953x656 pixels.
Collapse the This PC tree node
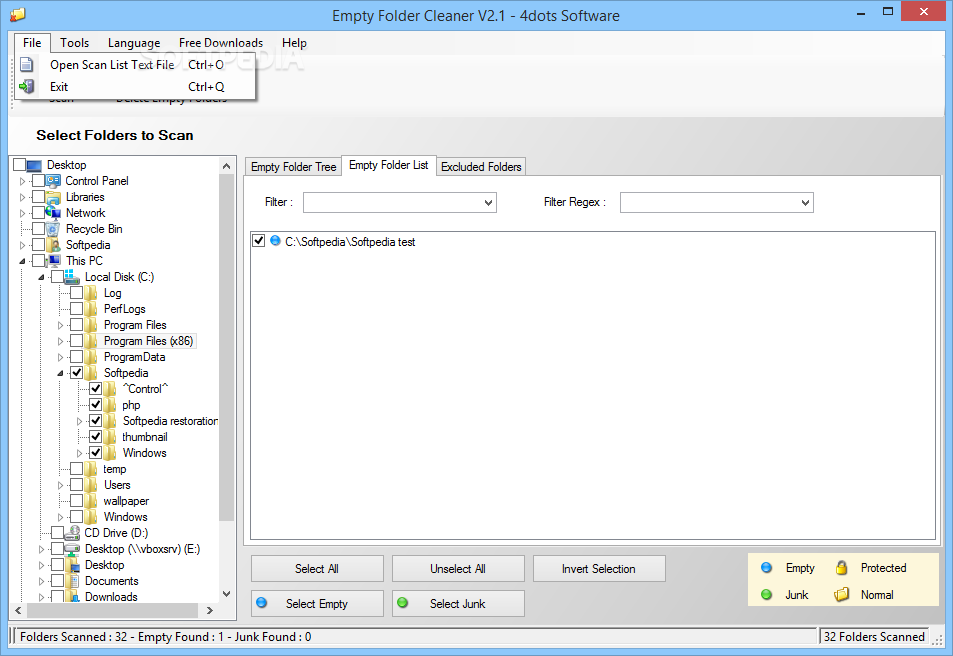(x=22, y=261)
